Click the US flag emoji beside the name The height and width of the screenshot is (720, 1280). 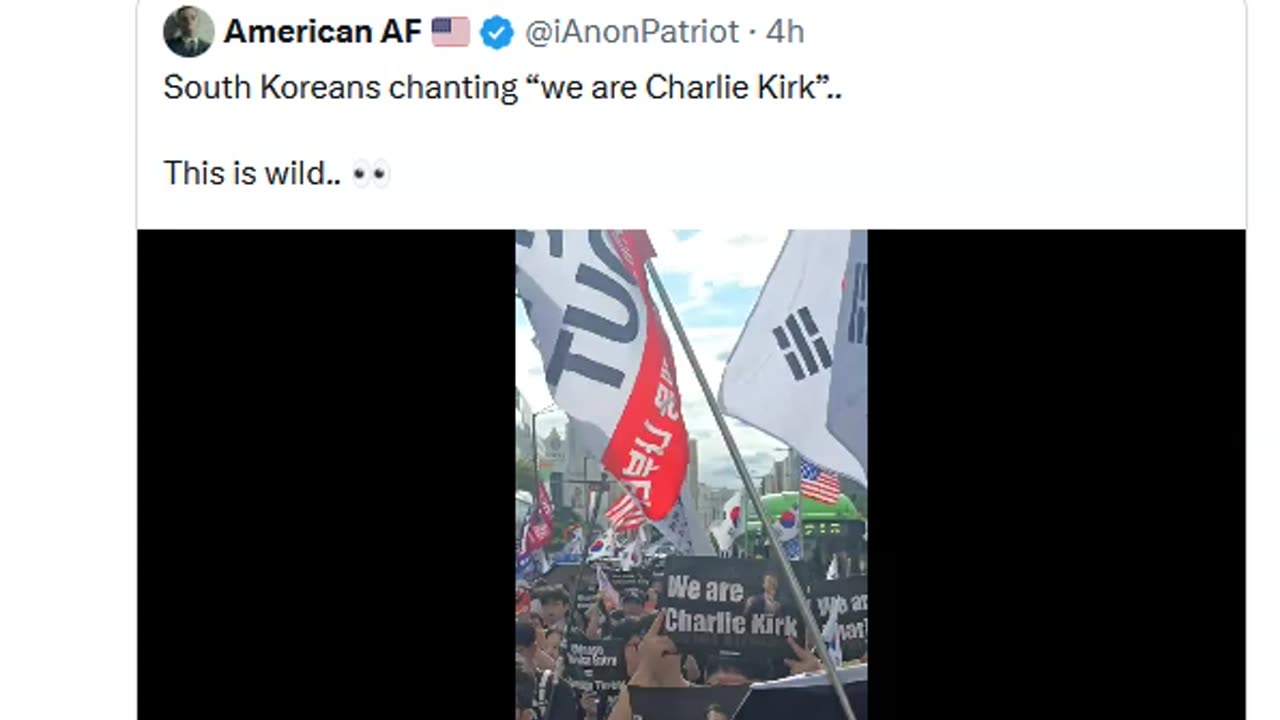(451, 32)
